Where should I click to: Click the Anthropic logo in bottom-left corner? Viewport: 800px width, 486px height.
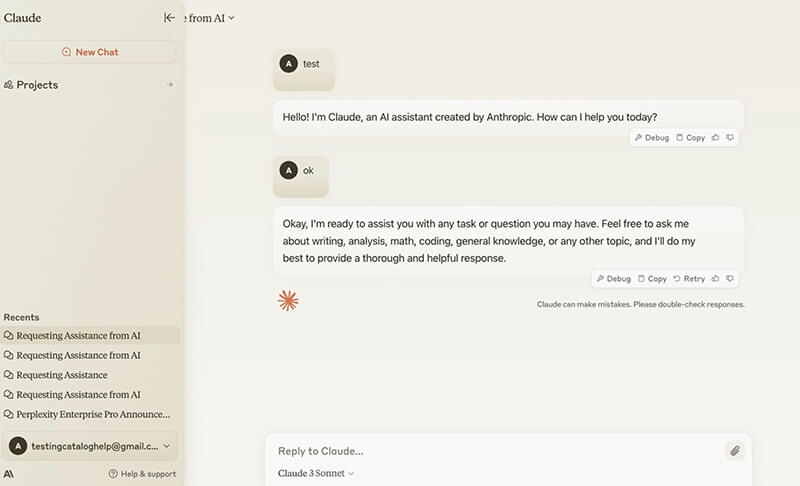point(9,474)
